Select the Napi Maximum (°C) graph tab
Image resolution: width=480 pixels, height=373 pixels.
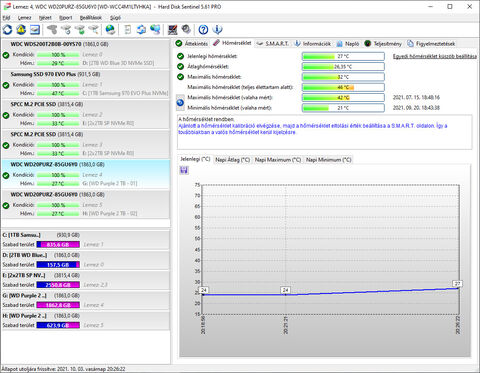coord(278,160)
